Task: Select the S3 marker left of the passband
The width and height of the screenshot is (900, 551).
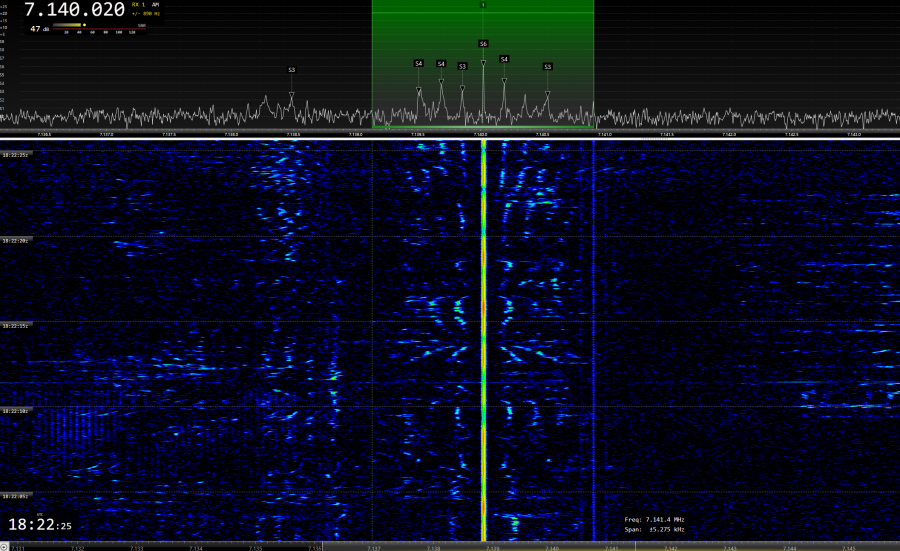Action: (x=292, y=70)
